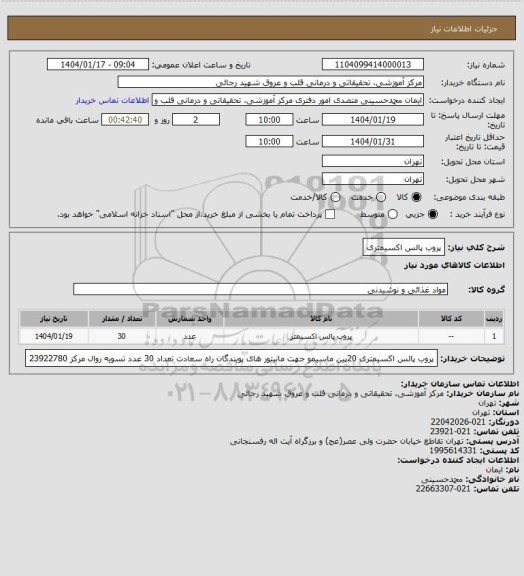The image size is (524, 576).
Task: Click the اطلاعات تماس سازمان خریدار heading
Action: click(460, 384)
